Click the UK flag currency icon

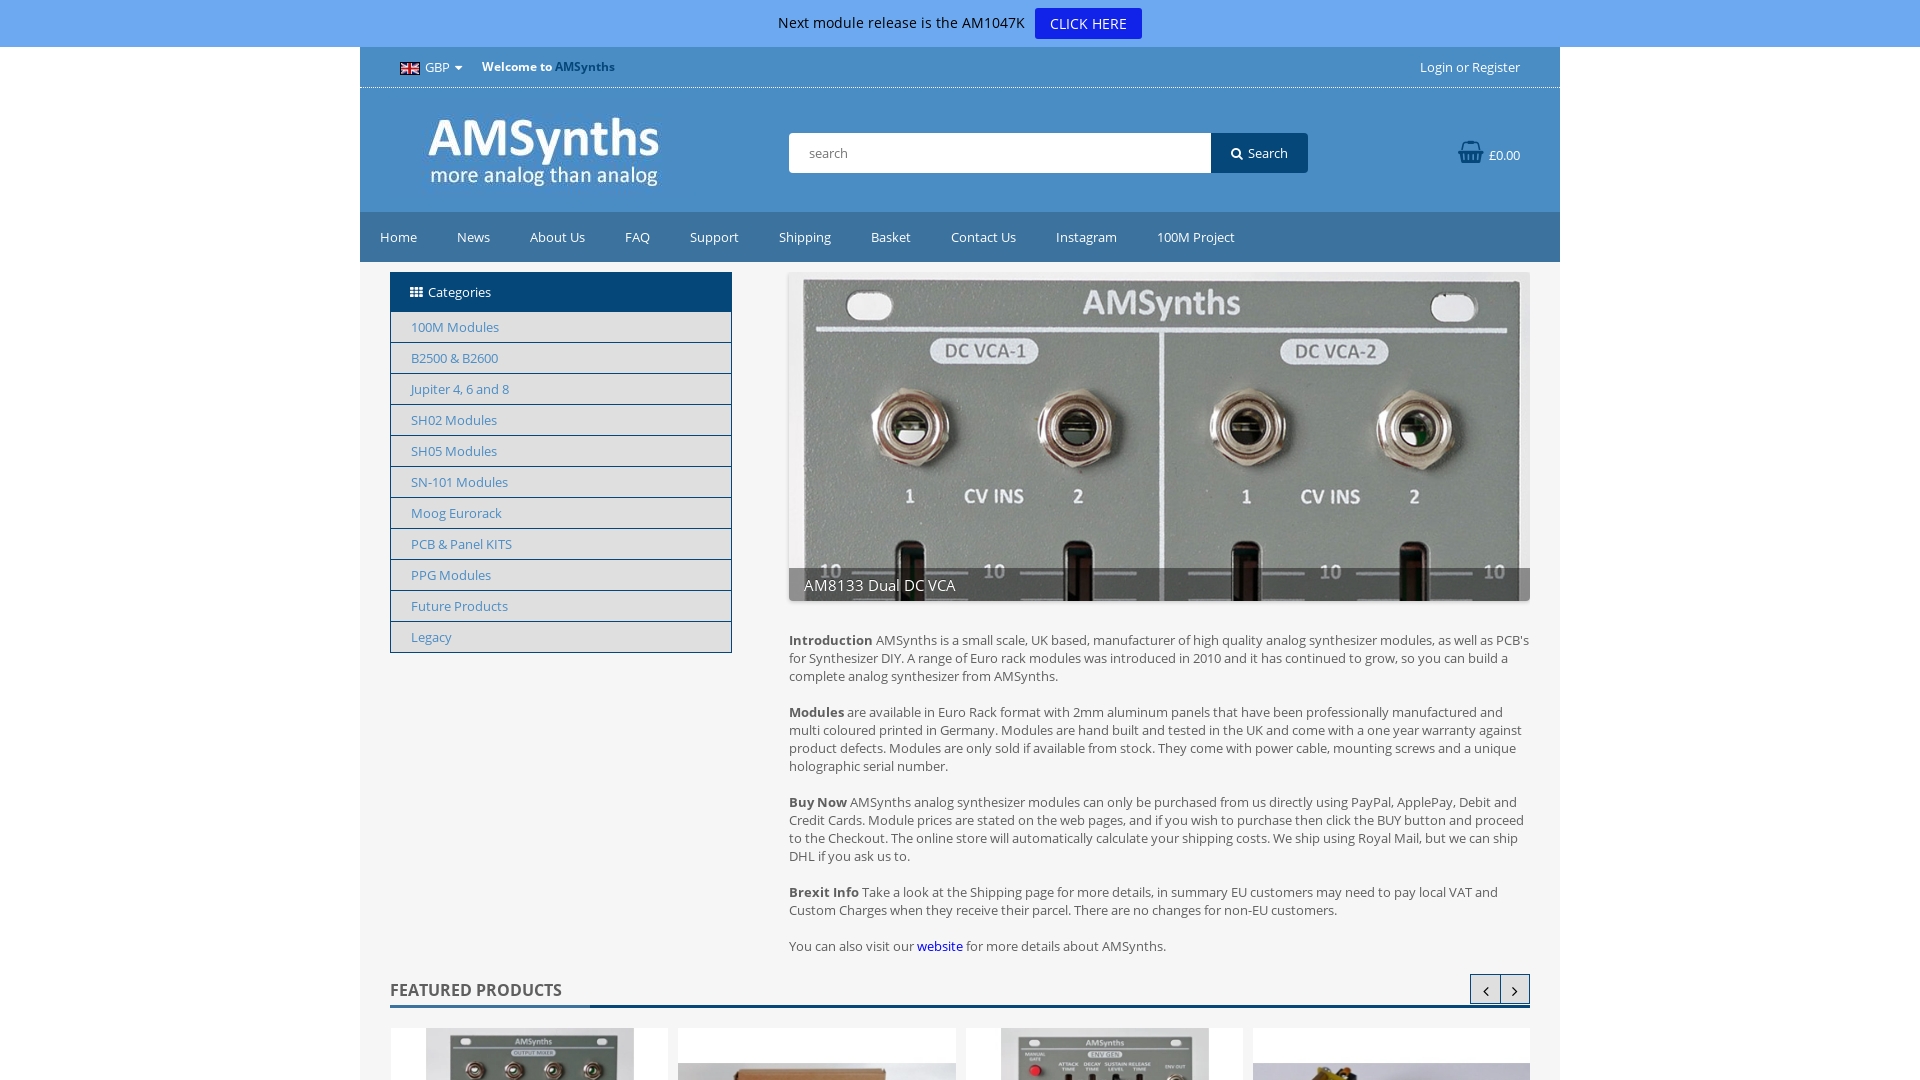tap(410, 68)
